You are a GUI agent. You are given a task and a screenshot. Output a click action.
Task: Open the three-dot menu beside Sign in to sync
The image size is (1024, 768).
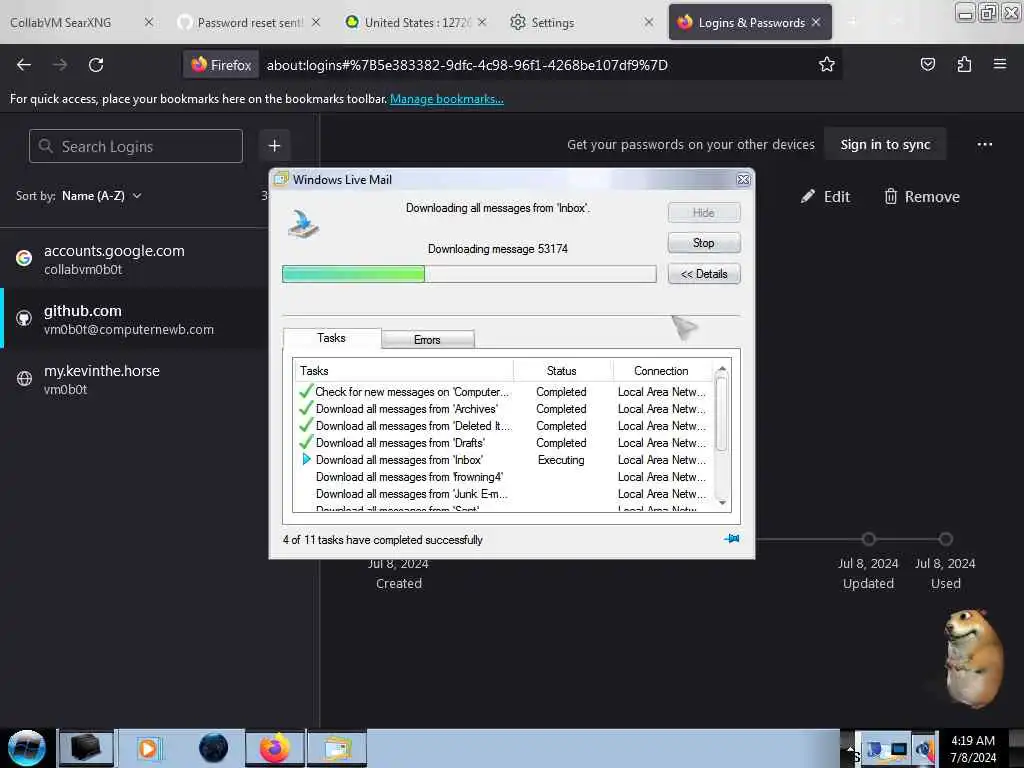(x=985, y=144)
